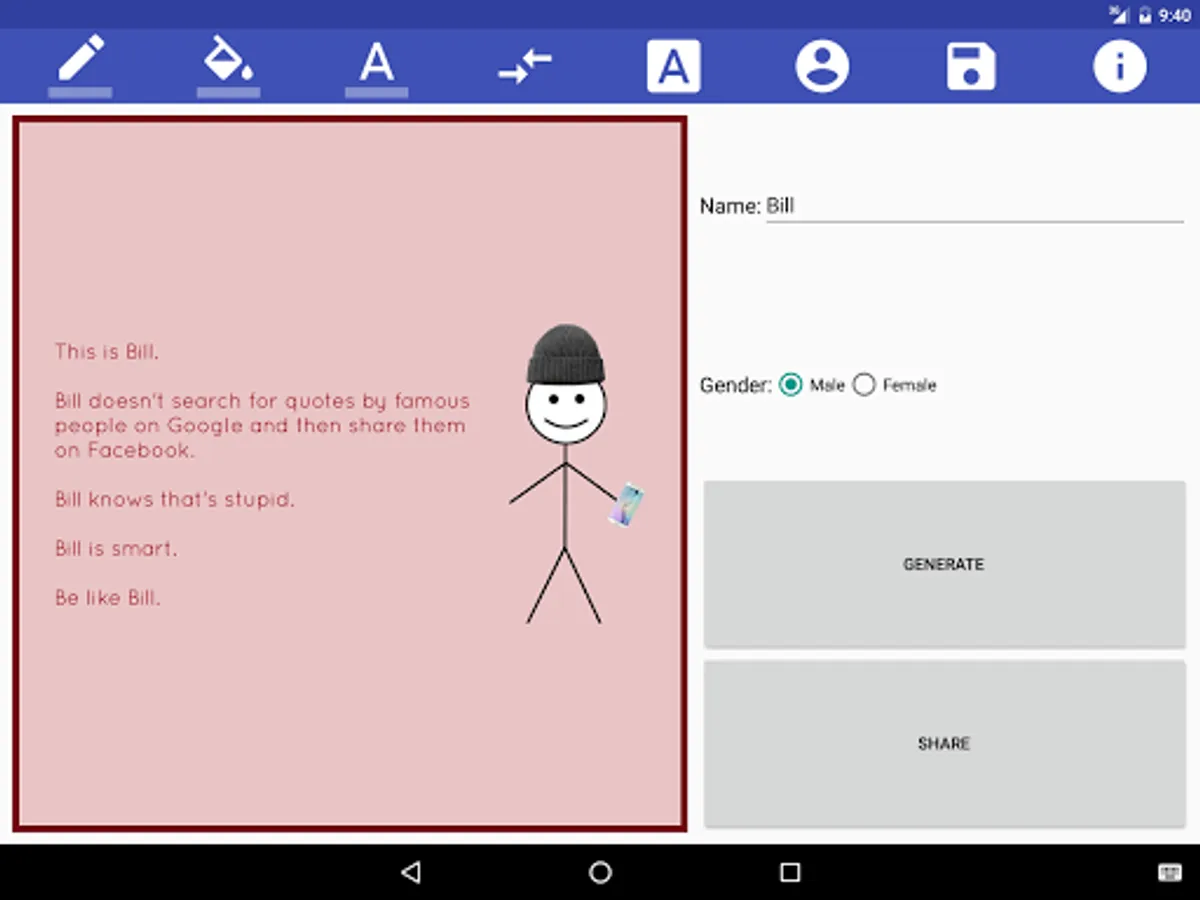Open font style boxed A icon

point(673,67)
